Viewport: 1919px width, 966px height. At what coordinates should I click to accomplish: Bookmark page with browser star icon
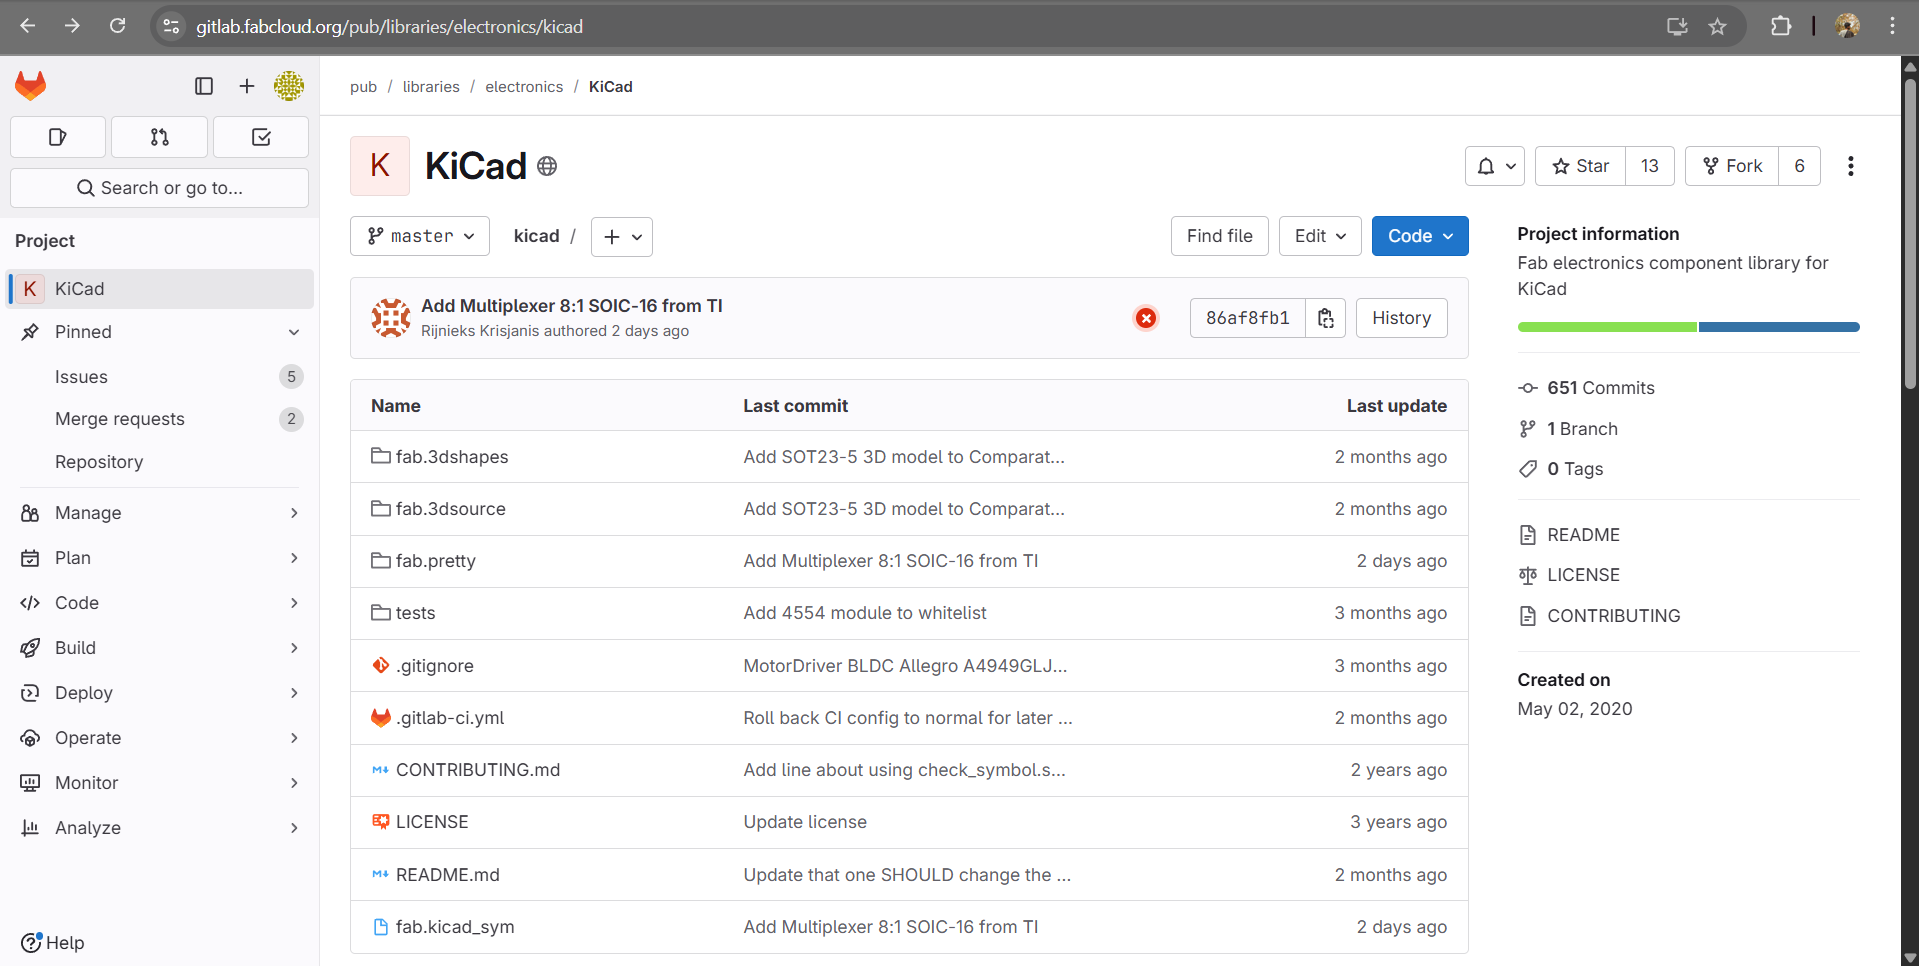click(x=1717, y=27)
